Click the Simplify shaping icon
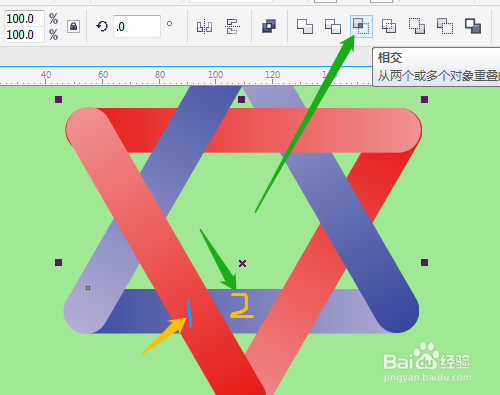Image resolution: width=500 pixels, height=395 pixels. click(x=389, y=26)
